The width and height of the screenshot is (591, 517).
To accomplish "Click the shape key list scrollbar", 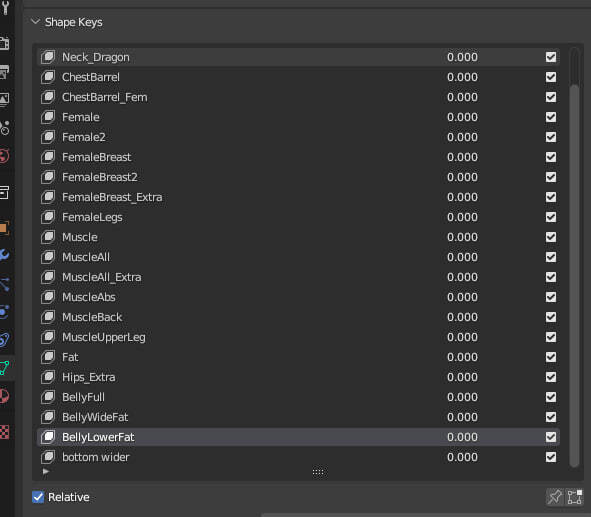I will tap(574, 275).
